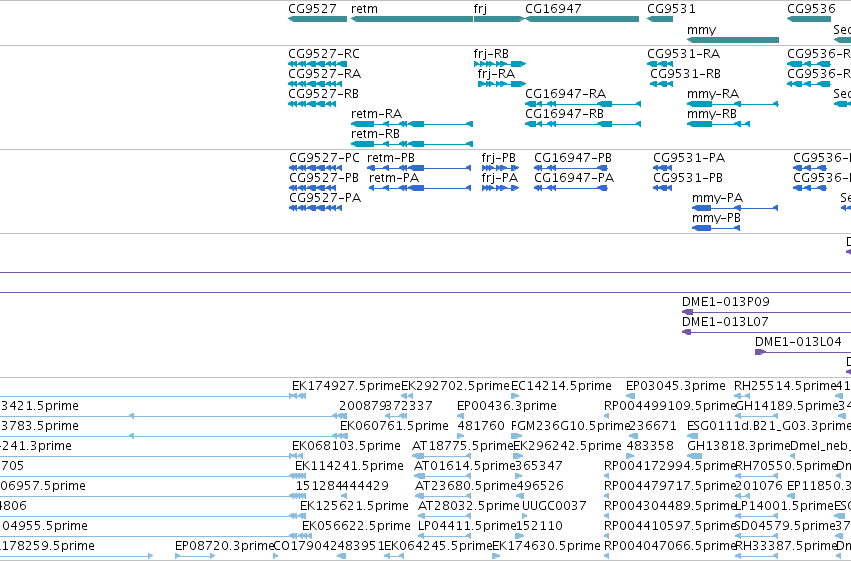The height and width of the screenshot is (561, 851).
Task: Click EST FGM236G10.5prime
Action: click(570, 426)
